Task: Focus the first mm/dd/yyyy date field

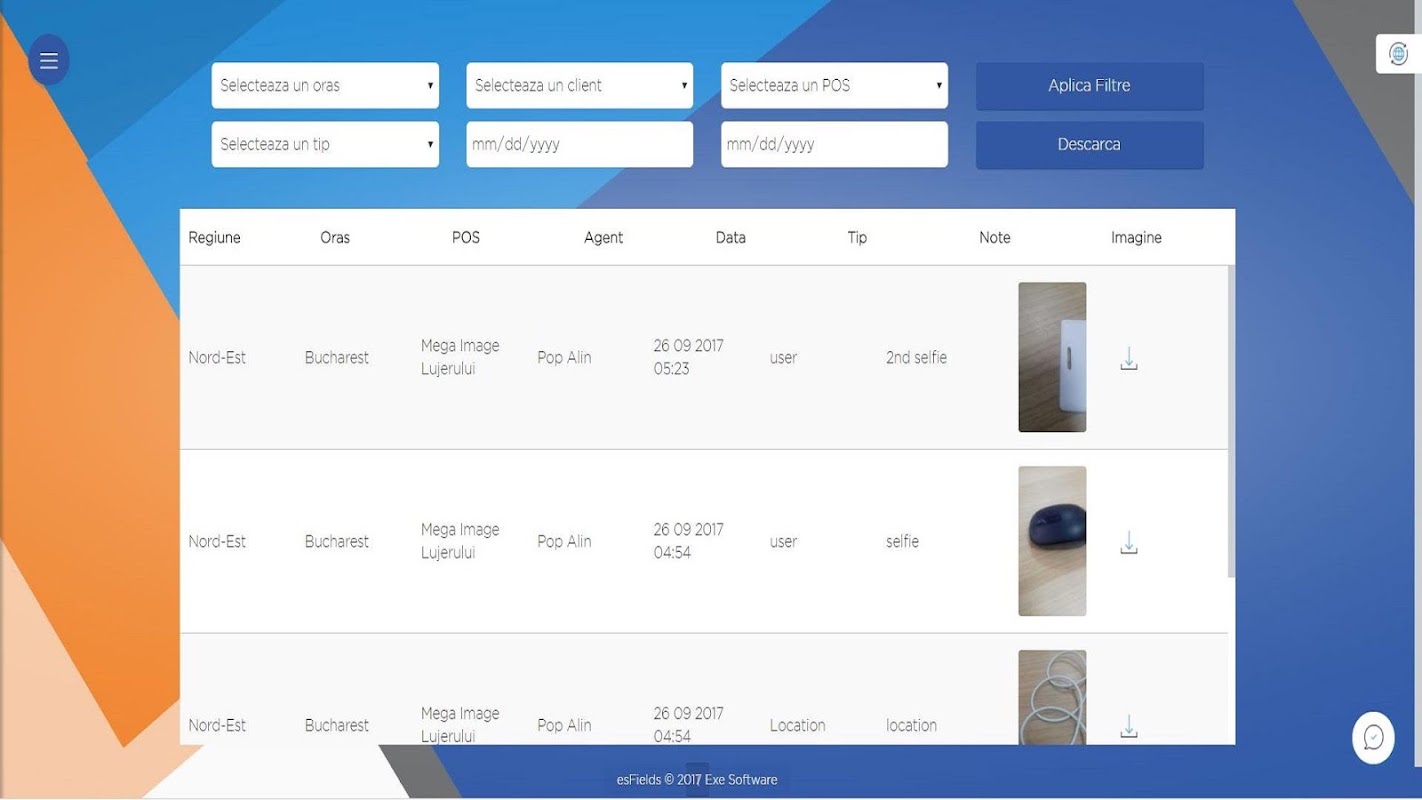Action: click(580, 144)
